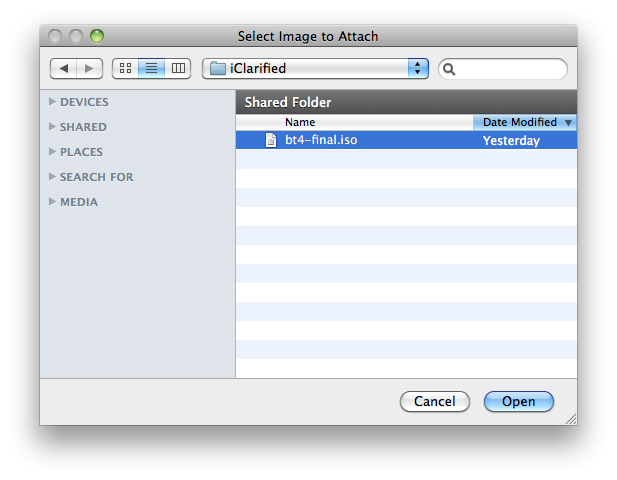Image resolution: width=617 pixels, height=480 pixels.
Task: Expand the MEDIA sidebar section
Action: (52, 202)
